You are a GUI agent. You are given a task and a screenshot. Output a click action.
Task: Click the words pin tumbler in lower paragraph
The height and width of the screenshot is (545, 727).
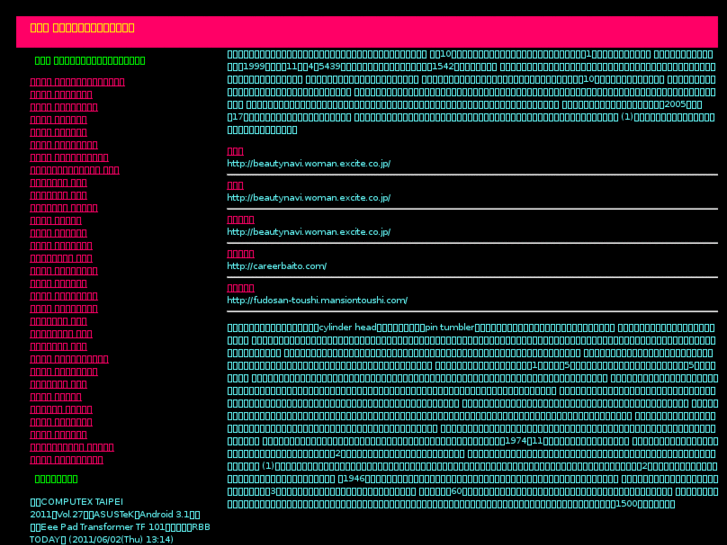click(x=449, y=327)
